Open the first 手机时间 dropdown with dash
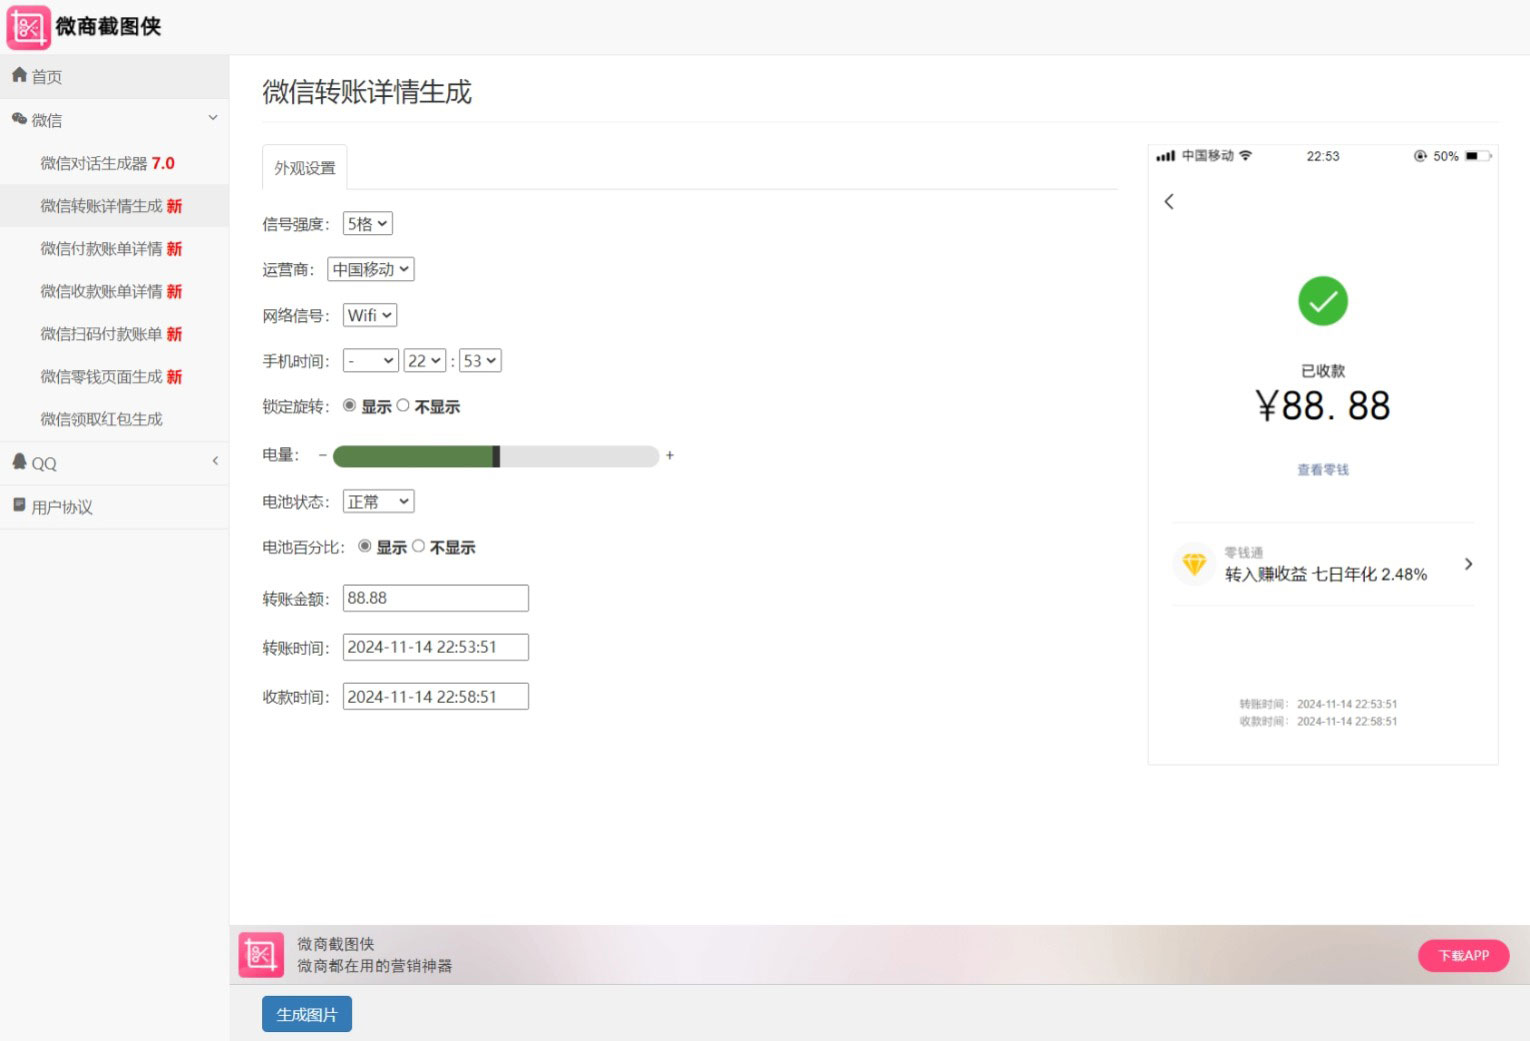The height and width of the screenshot is (1041, 1530). tap(371, 361)
